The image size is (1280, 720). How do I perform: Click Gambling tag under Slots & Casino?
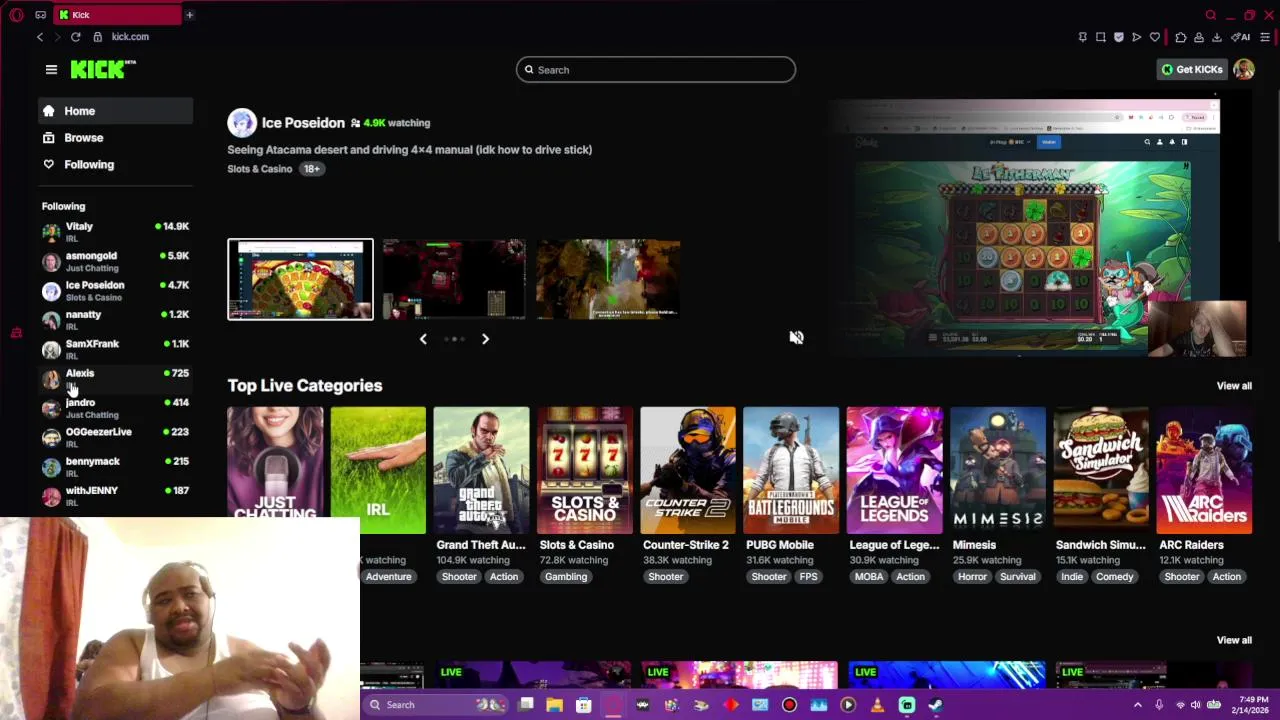coord(566,577)
